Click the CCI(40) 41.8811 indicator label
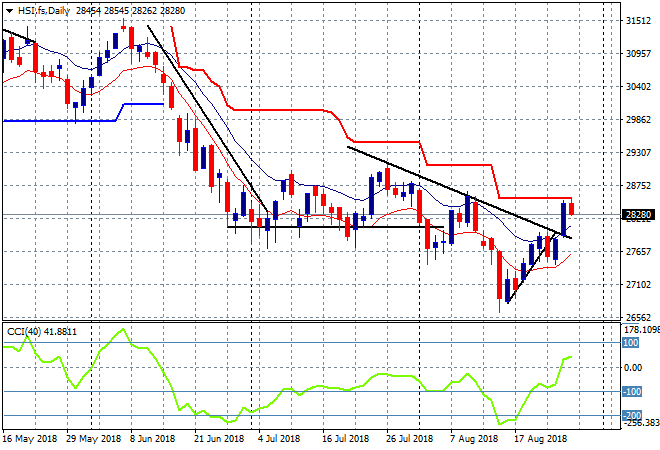Image resolution: width=660 pixels, height=450 pixels. point(42,332)
